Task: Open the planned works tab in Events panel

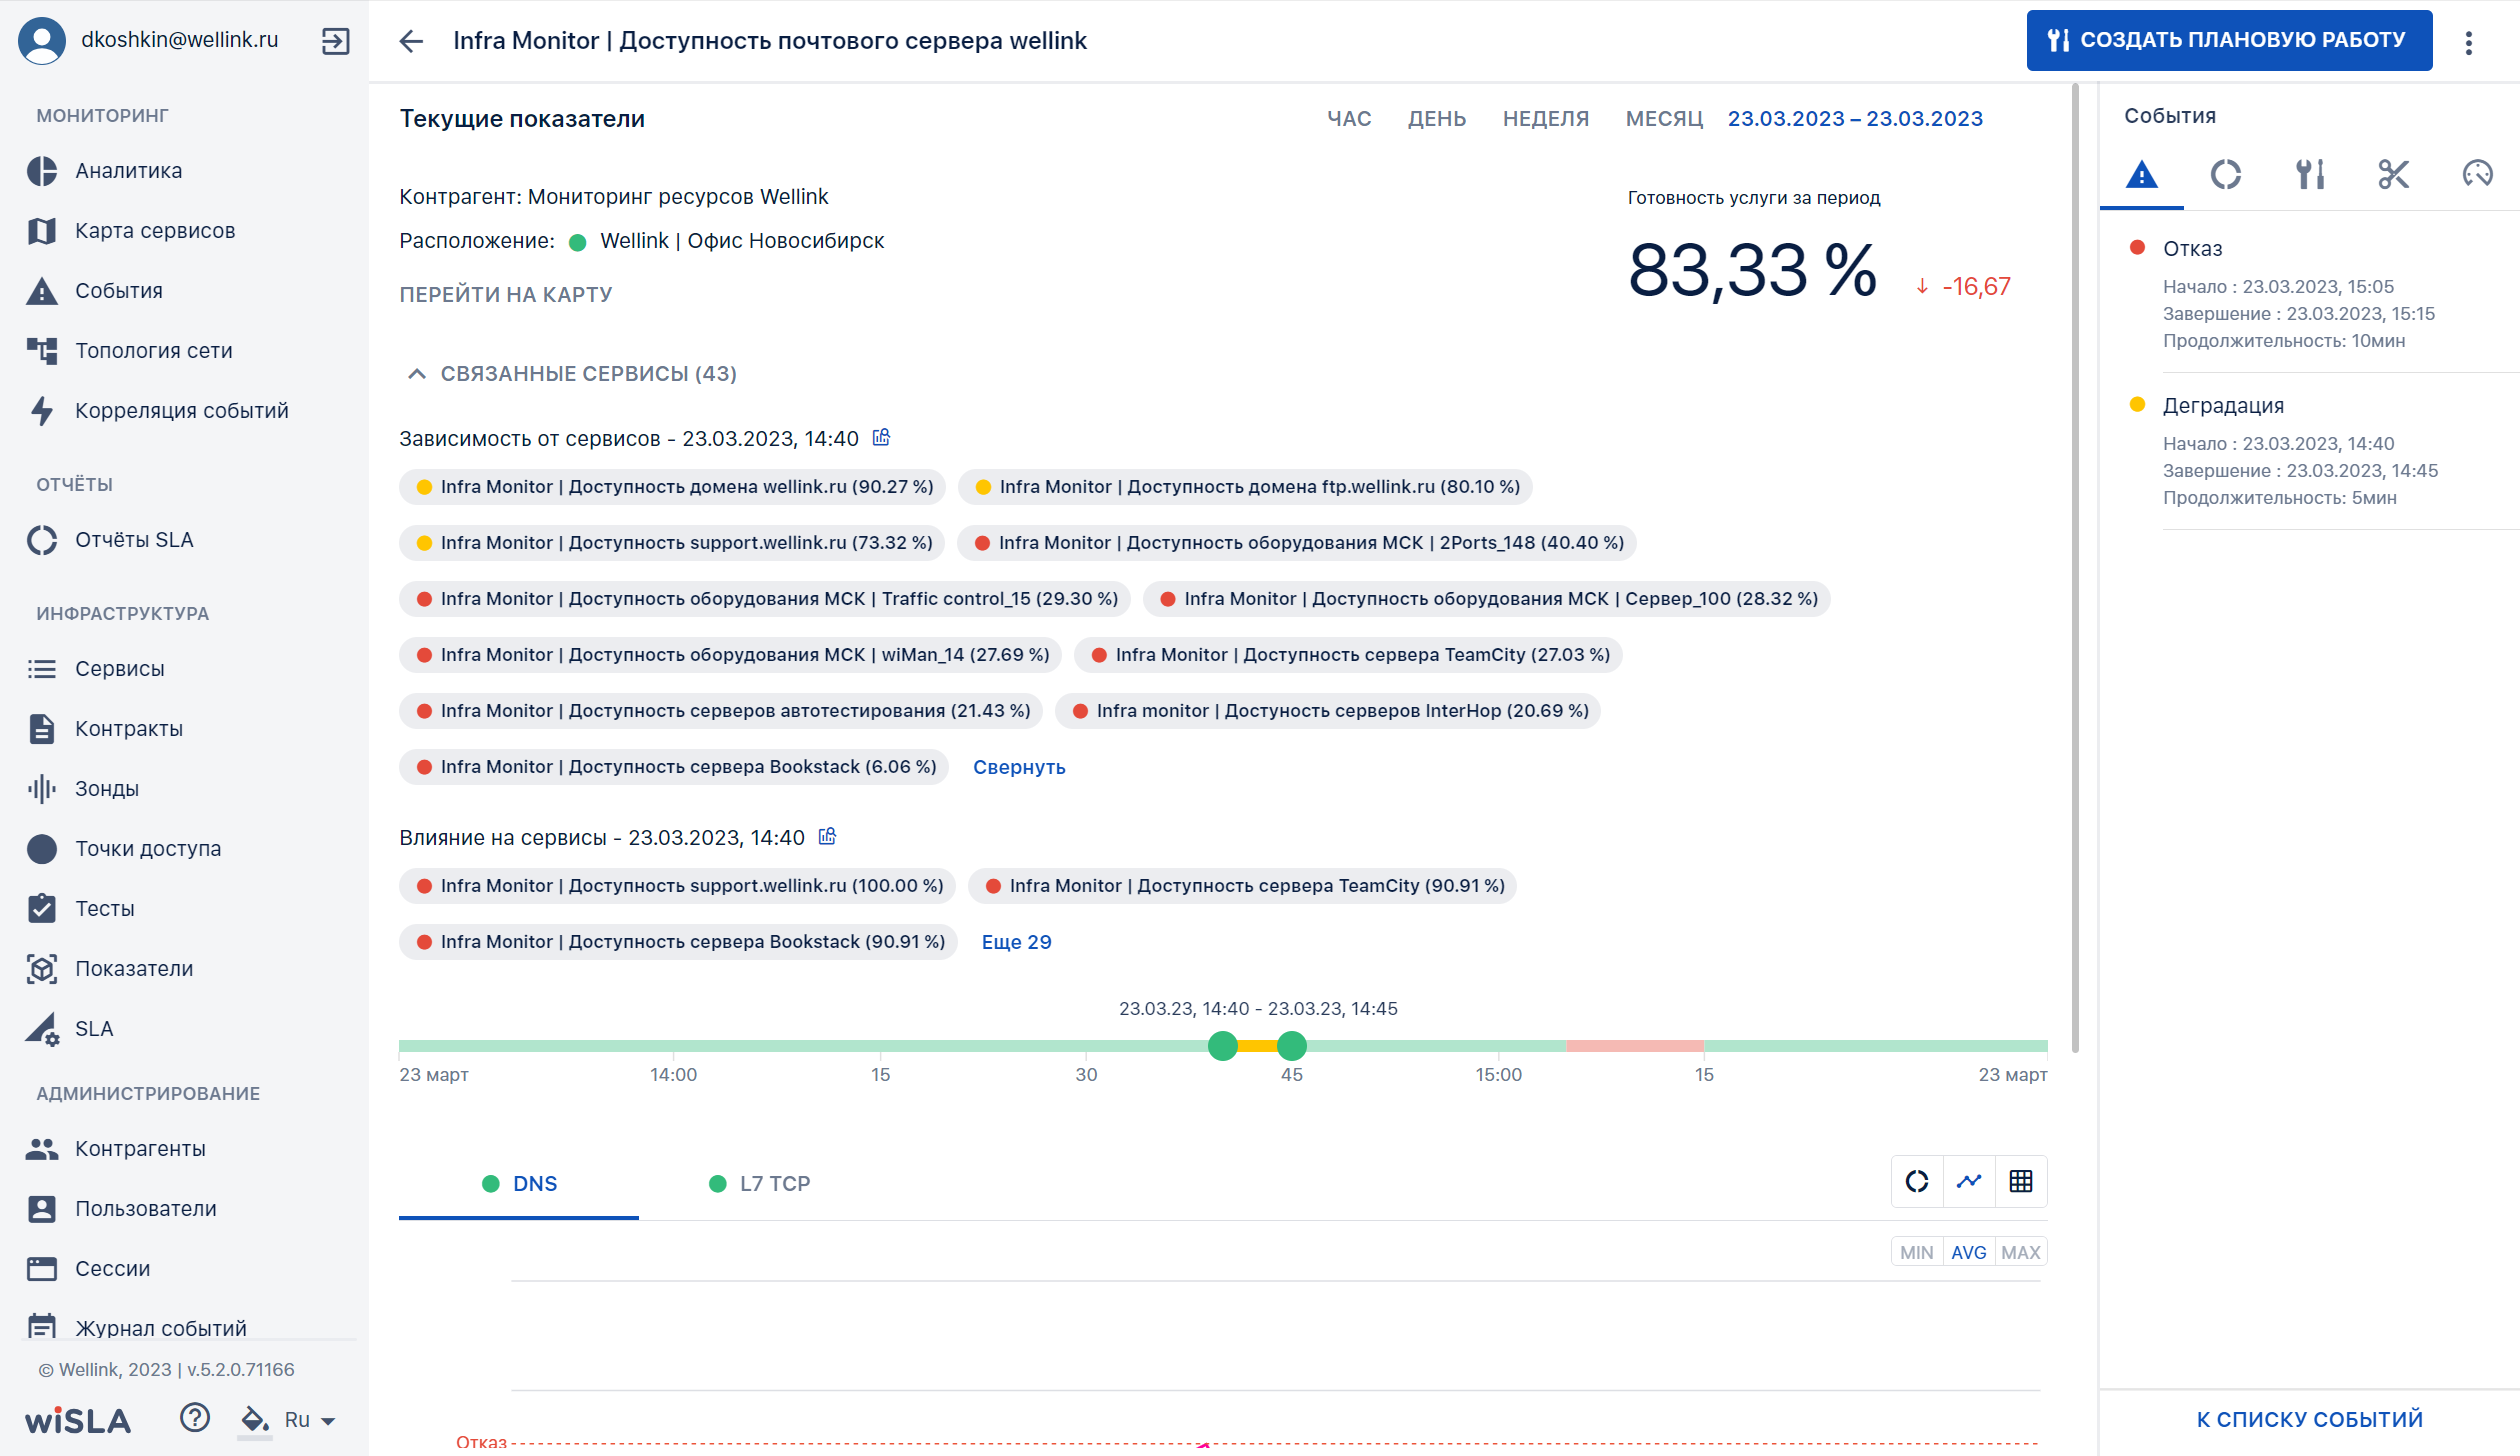Action: pos(2309,175)
